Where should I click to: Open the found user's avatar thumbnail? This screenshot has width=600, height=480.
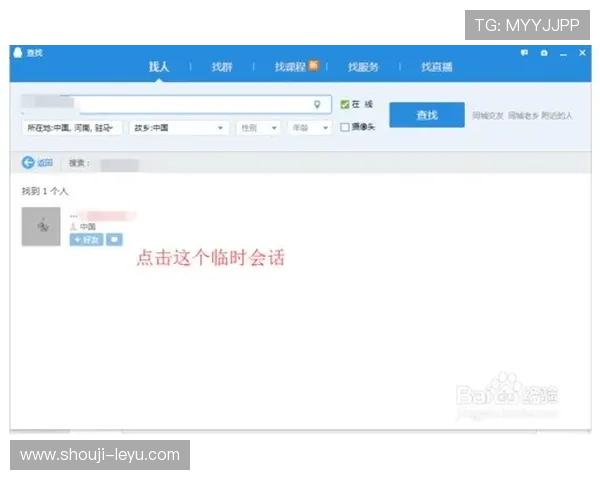click(x=41, y=226)
